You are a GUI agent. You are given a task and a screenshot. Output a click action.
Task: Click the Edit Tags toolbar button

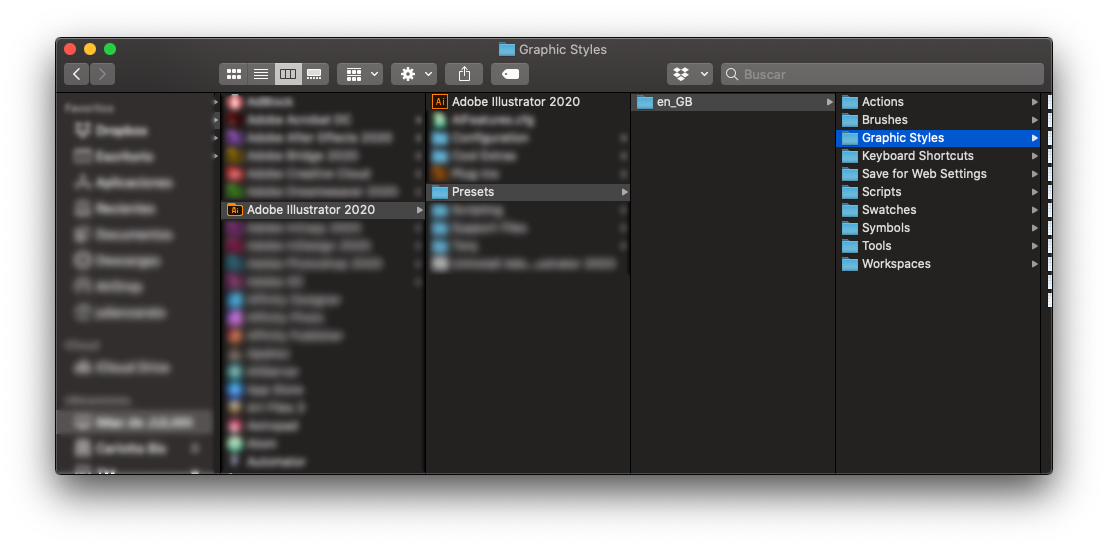click(x=510, y=74)
